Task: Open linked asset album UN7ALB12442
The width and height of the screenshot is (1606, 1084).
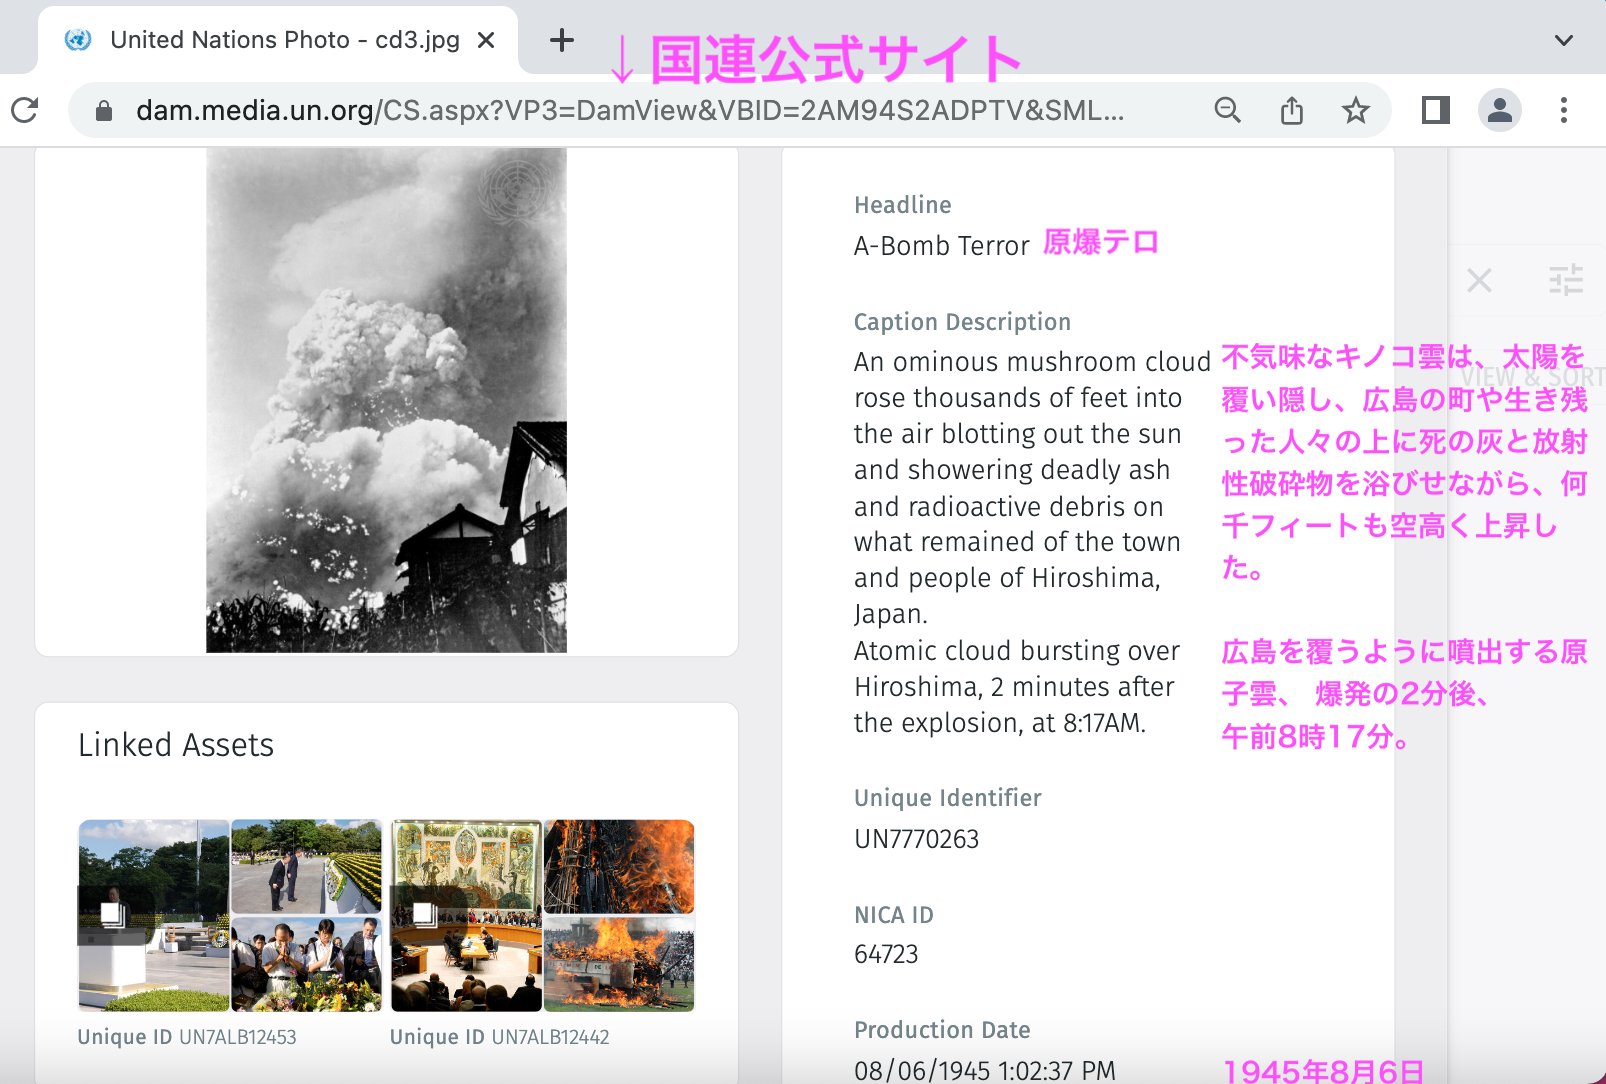Action: (543, 916)
